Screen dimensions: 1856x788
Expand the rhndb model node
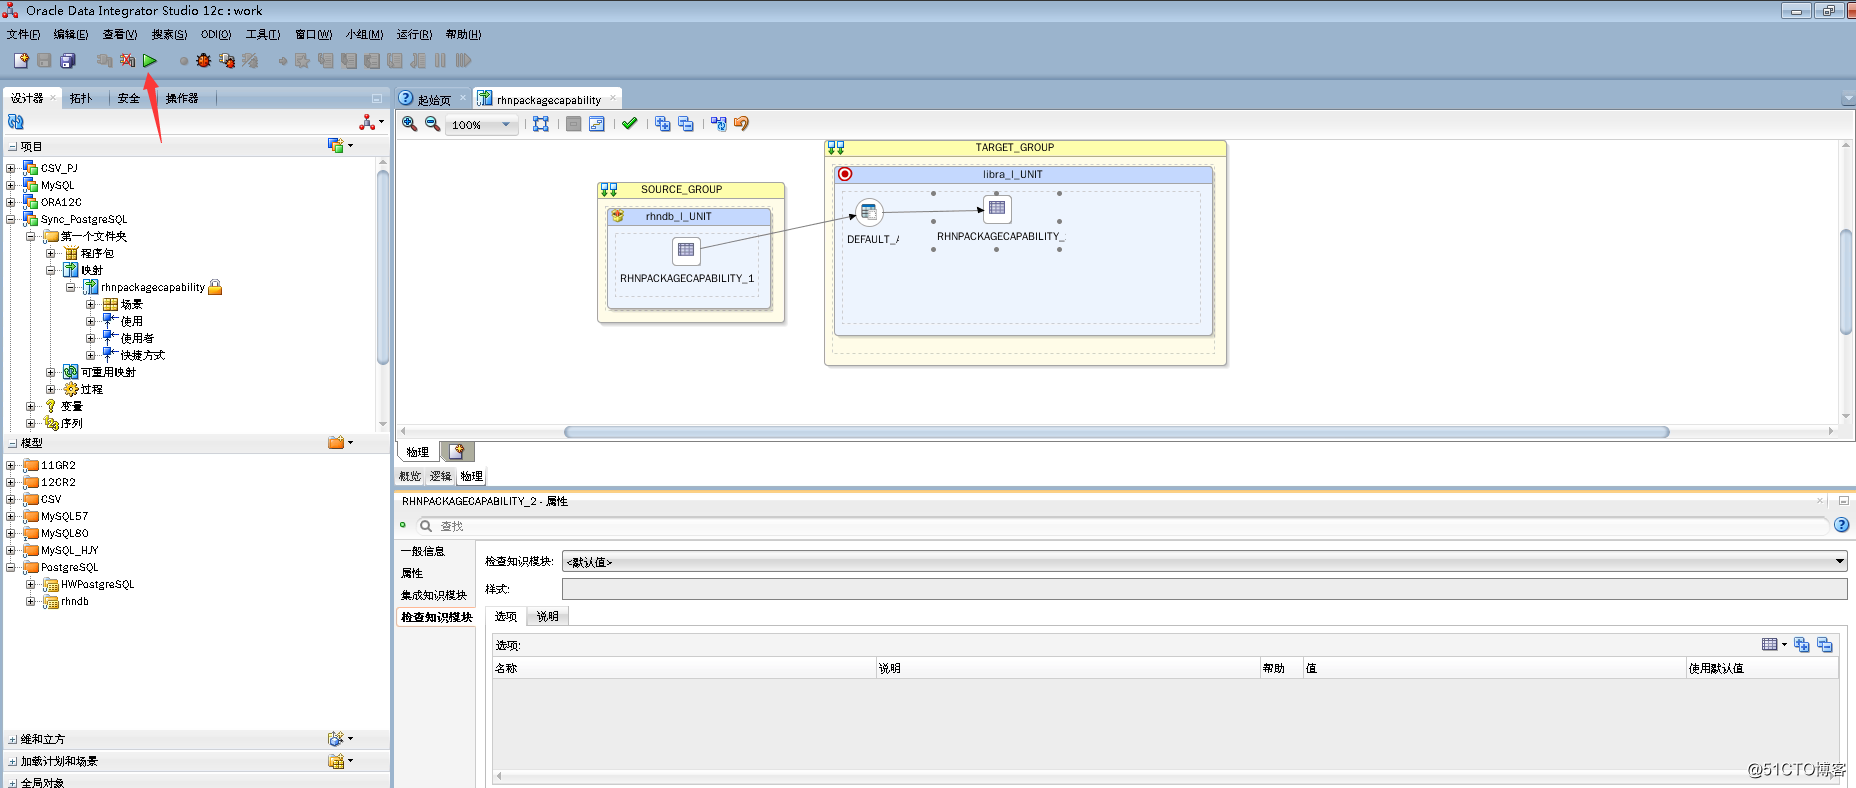(x=31, y=601)
